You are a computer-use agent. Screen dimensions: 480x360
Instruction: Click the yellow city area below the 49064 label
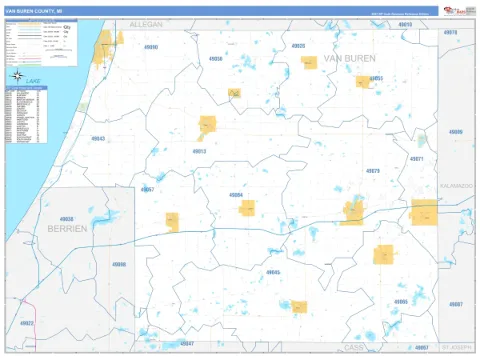pos(247,208)
